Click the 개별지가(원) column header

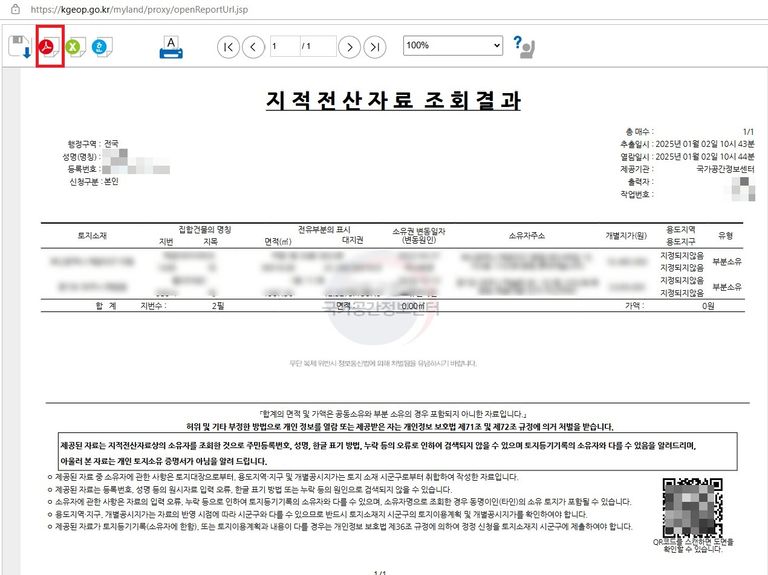click(x=626, y=235)
